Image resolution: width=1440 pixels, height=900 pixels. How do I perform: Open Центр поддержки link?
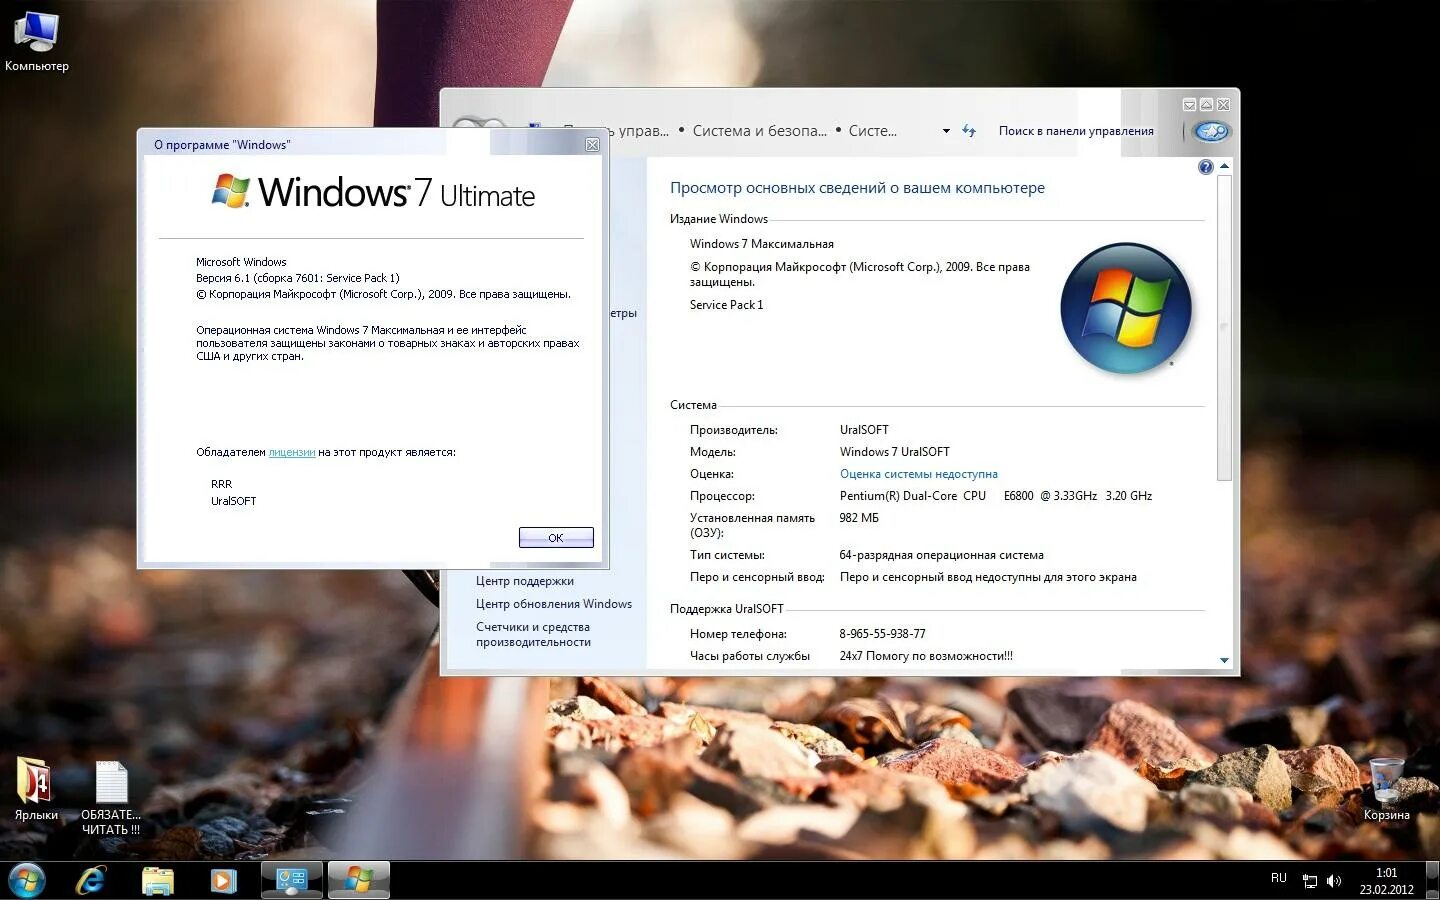click(525, 581)
